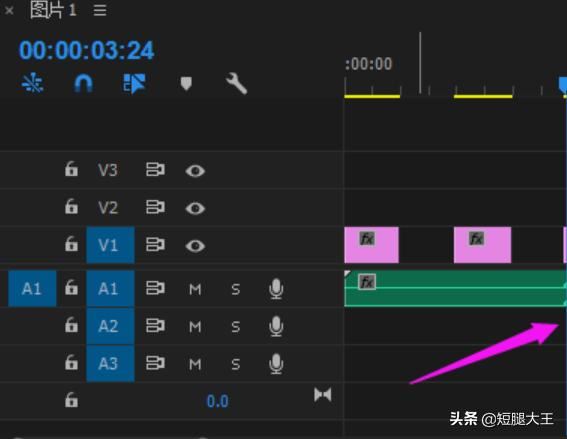Click the V1 track target button
Image resolution: width=567 pixels, height=439 pixels.
[x=110, y=245]
